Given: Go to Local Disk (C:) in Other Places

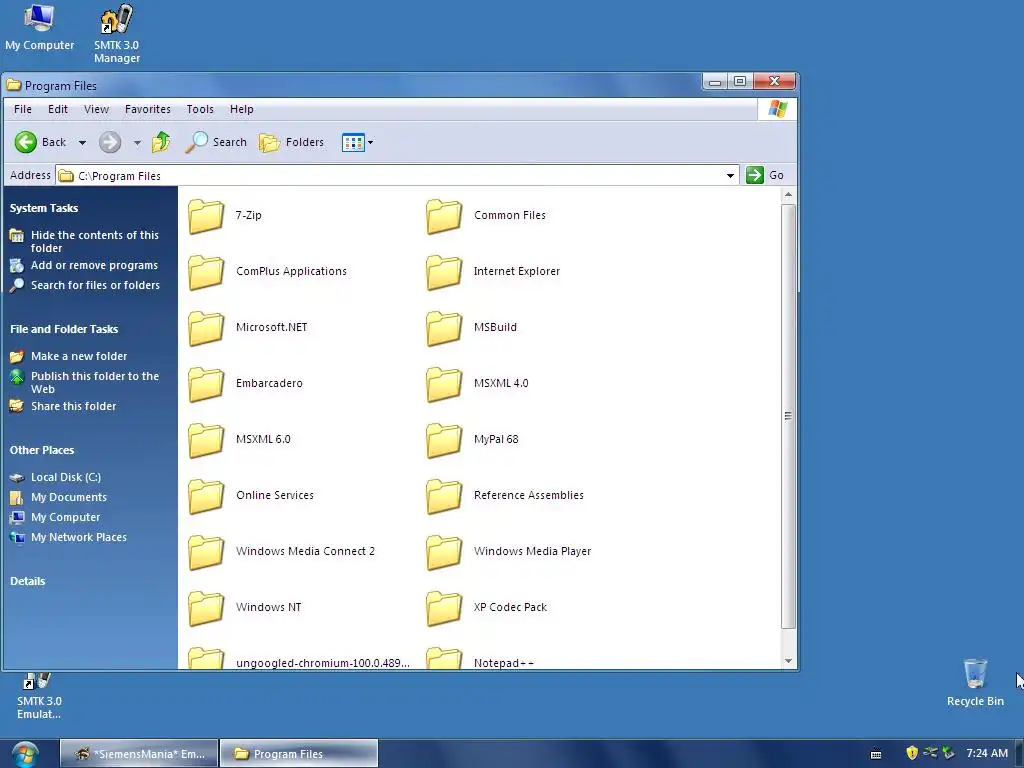Looking at the screenshot, I should pos(66,477).
